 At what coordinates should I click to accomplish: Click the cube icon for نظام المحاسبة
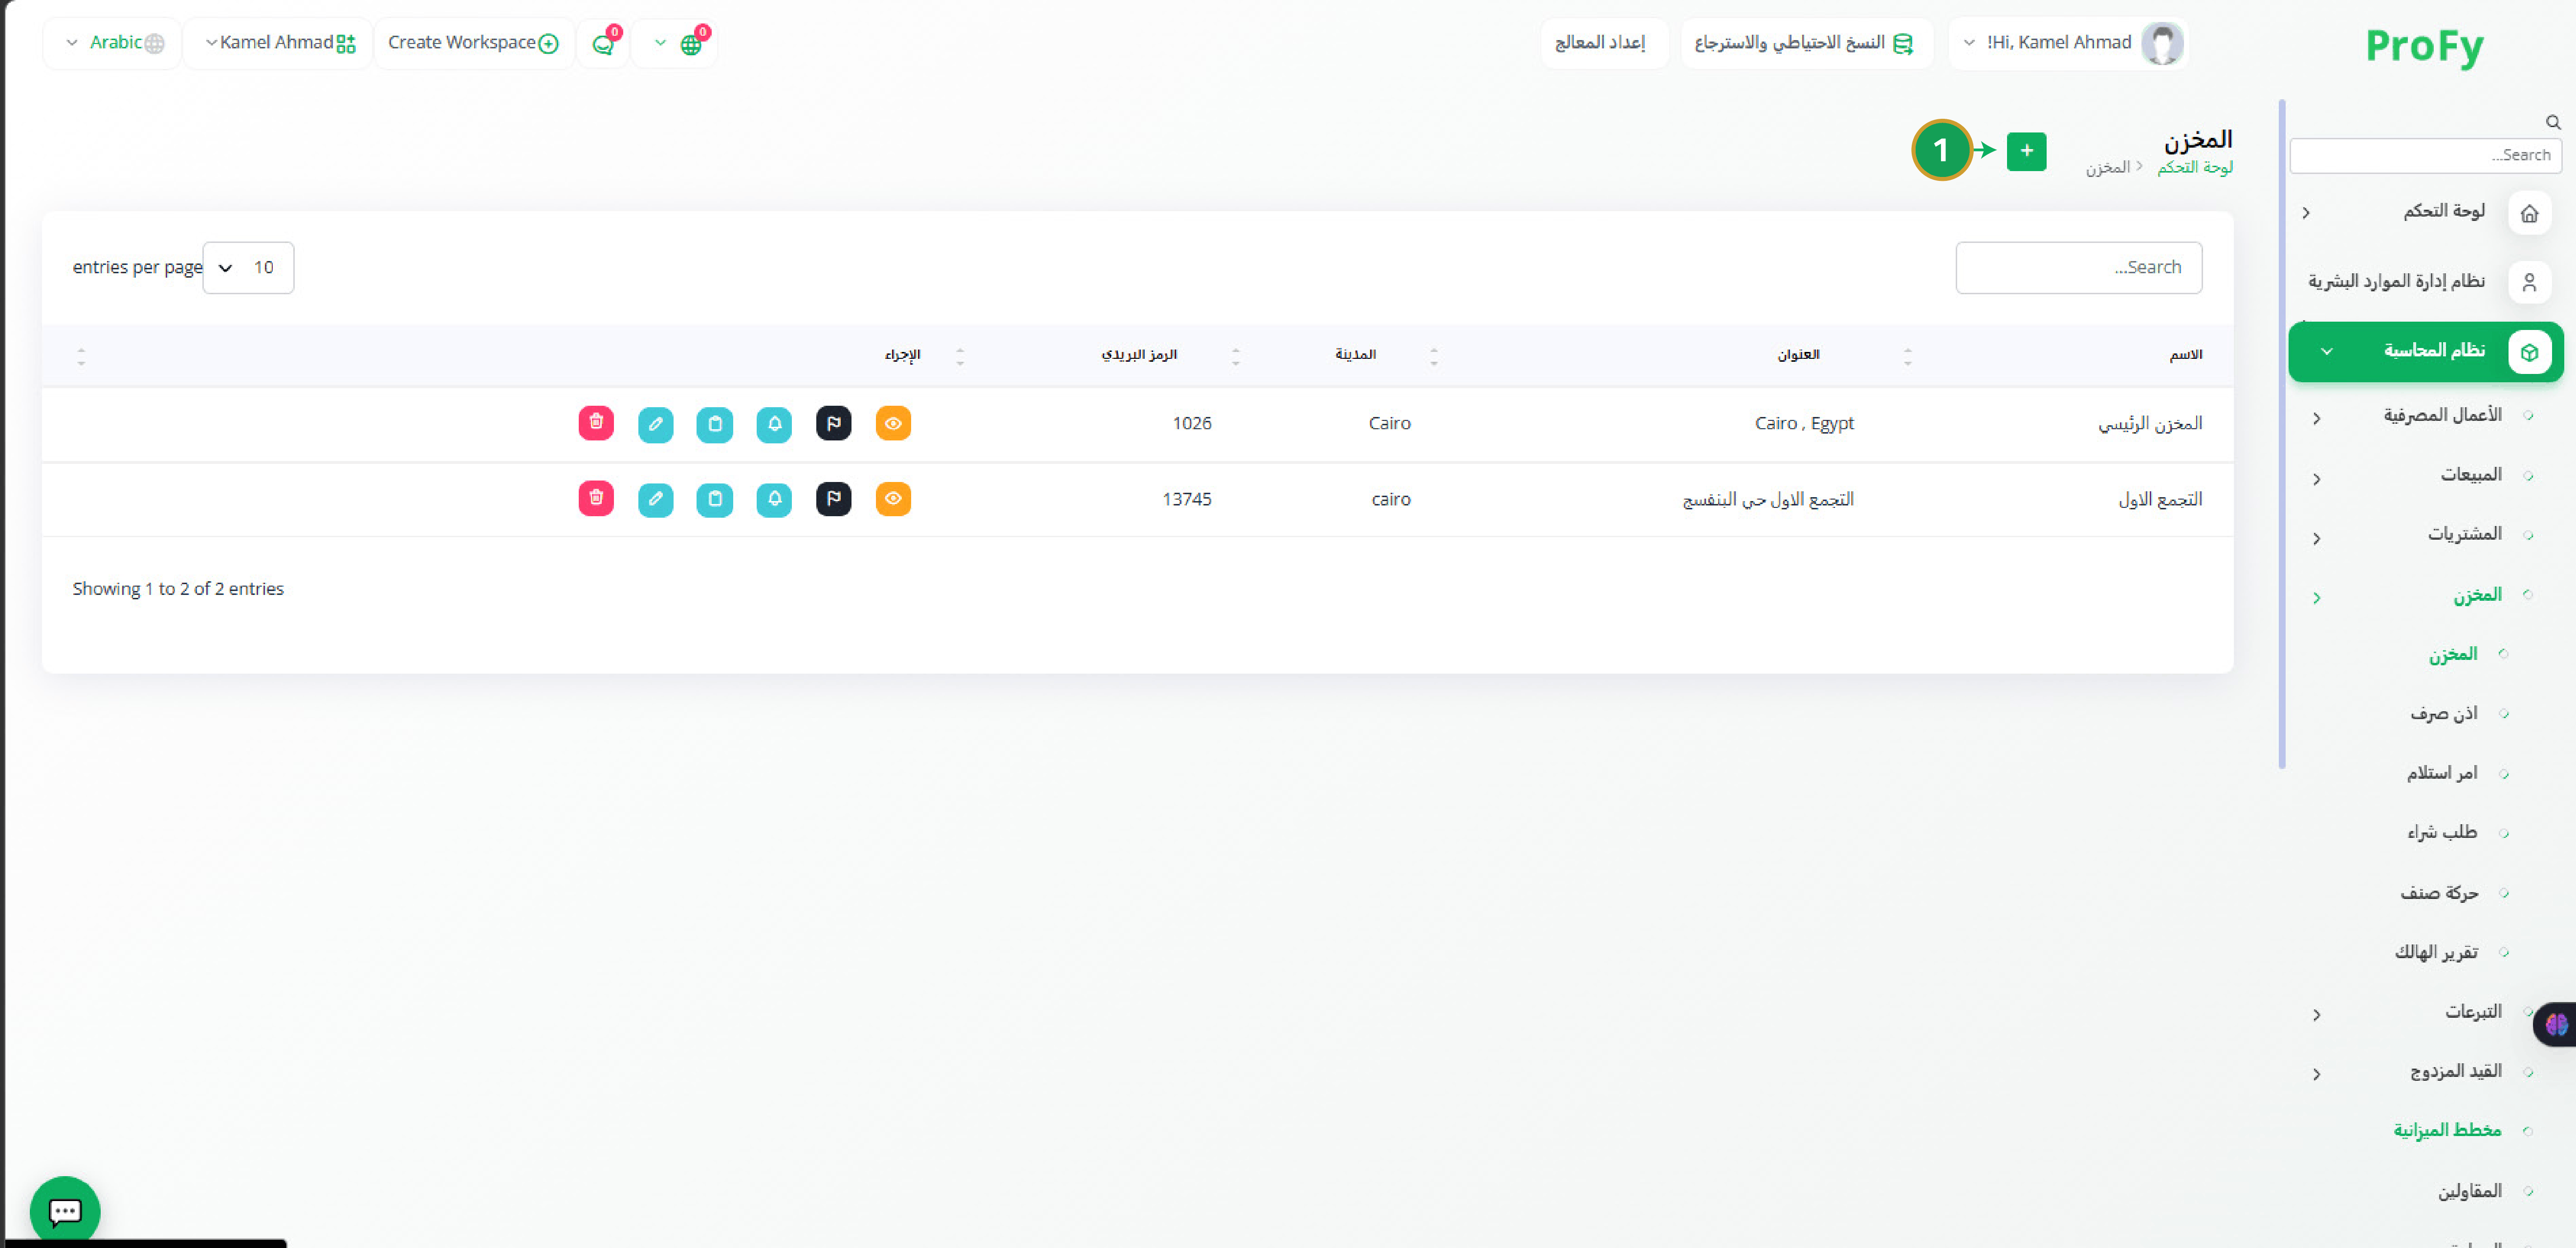pos(2529,351)
